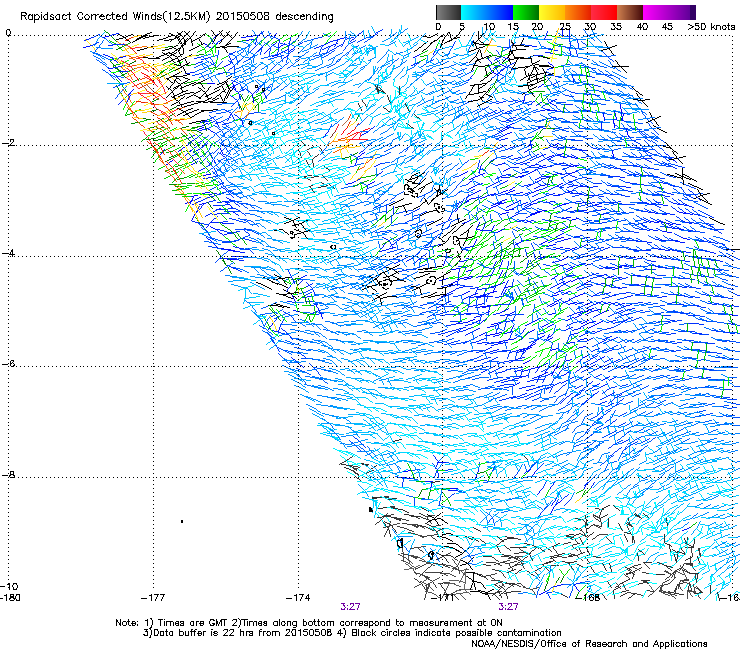Click the purple '3:27' time left of -171
This screenshot has width=740, height=650.
tap(351, 607)
